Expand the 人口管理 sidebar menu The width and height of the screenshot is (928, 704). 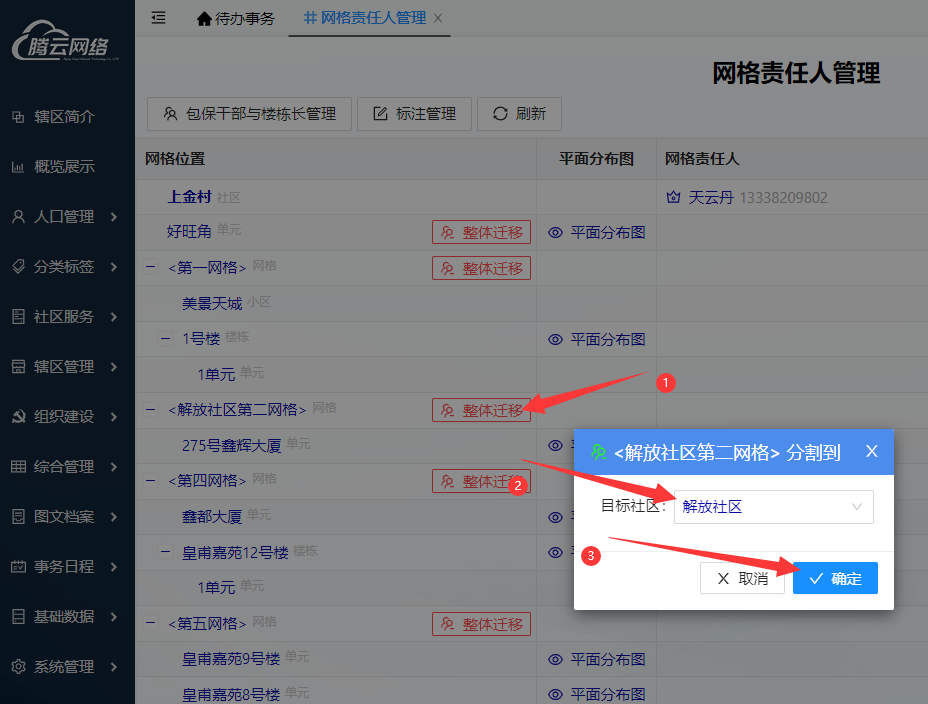tap(65, 217)
